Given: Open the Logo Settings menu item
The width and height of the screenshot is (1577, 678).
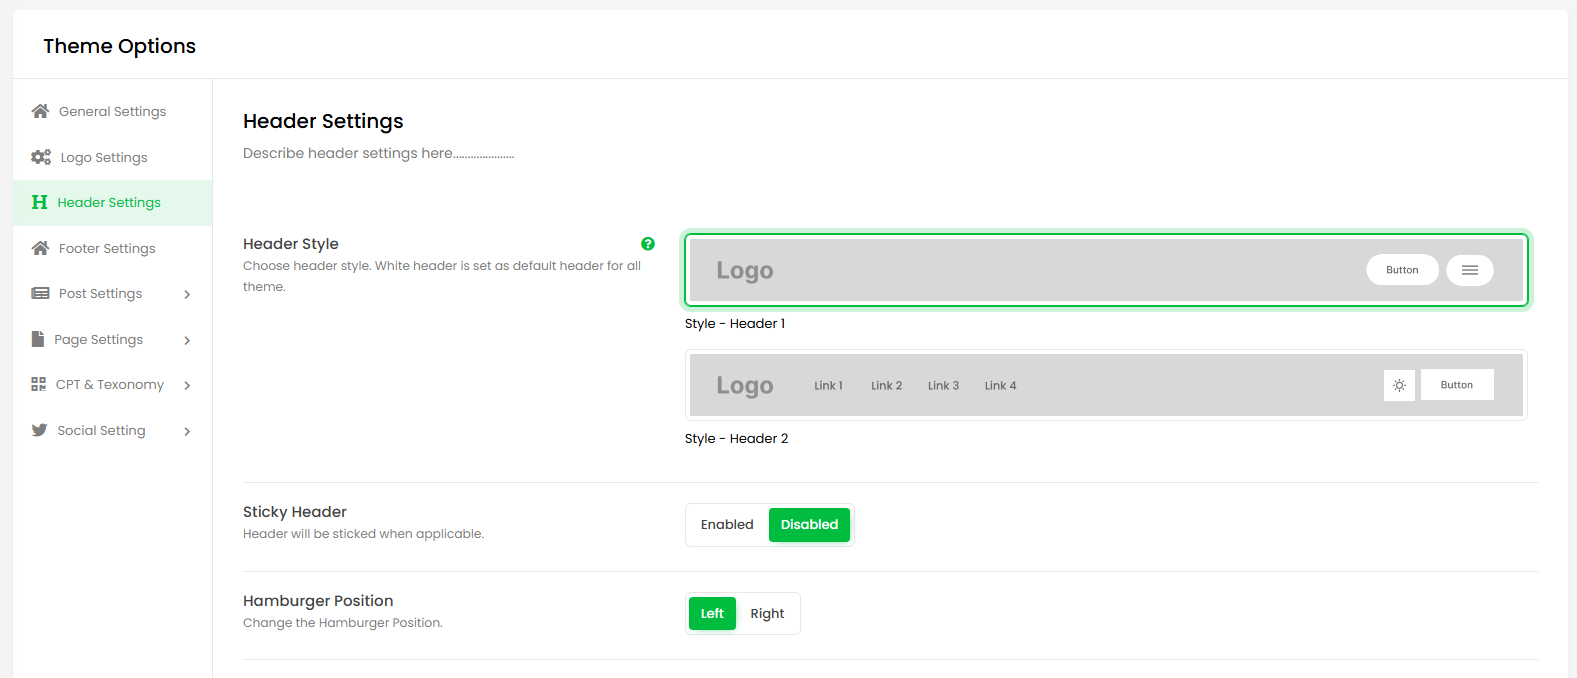Looking at the screenshot, I should click(104, 157).
